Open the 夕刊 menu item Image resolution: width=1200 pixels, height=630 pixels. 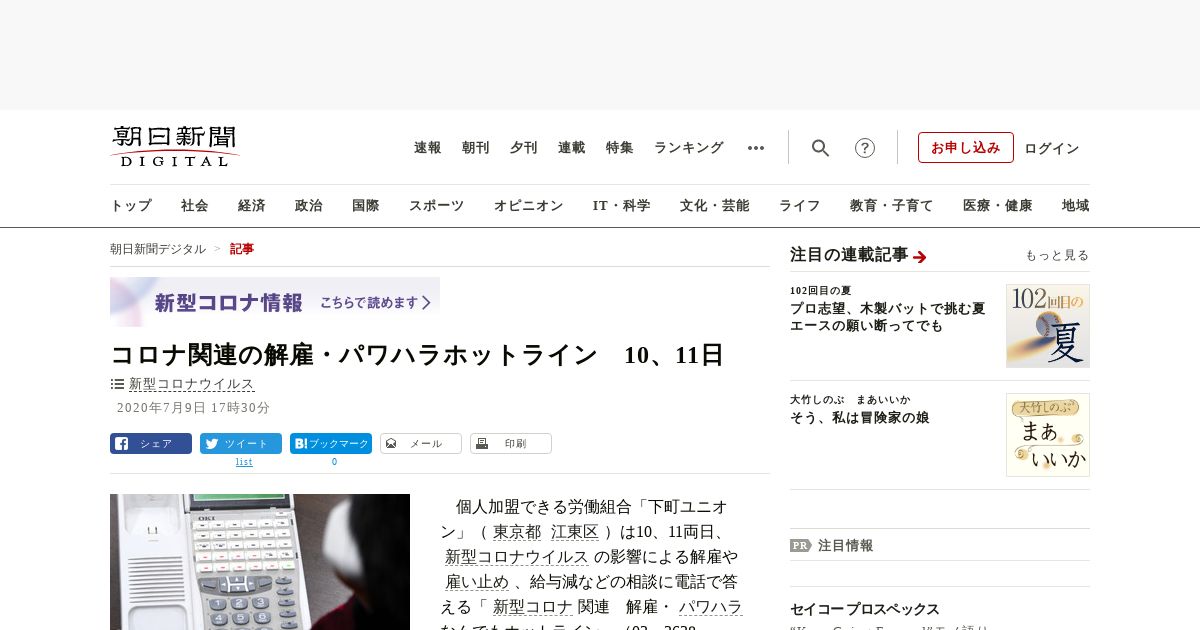pyautogui.click(x=524, y=148)
